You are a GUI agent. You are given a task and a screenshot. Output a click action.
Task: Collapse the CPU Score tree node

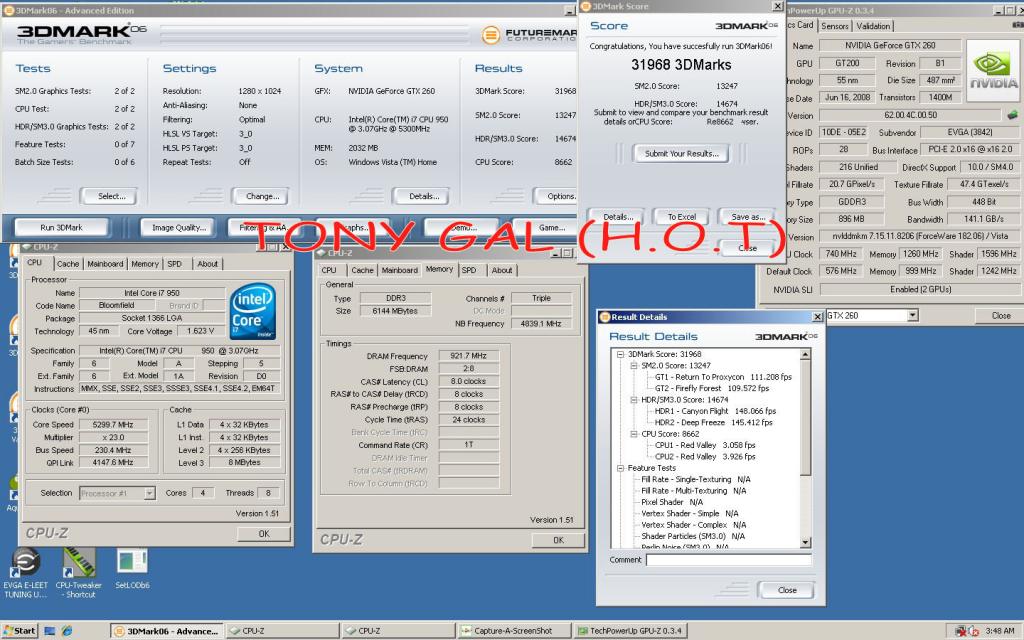tap(633, 434)
